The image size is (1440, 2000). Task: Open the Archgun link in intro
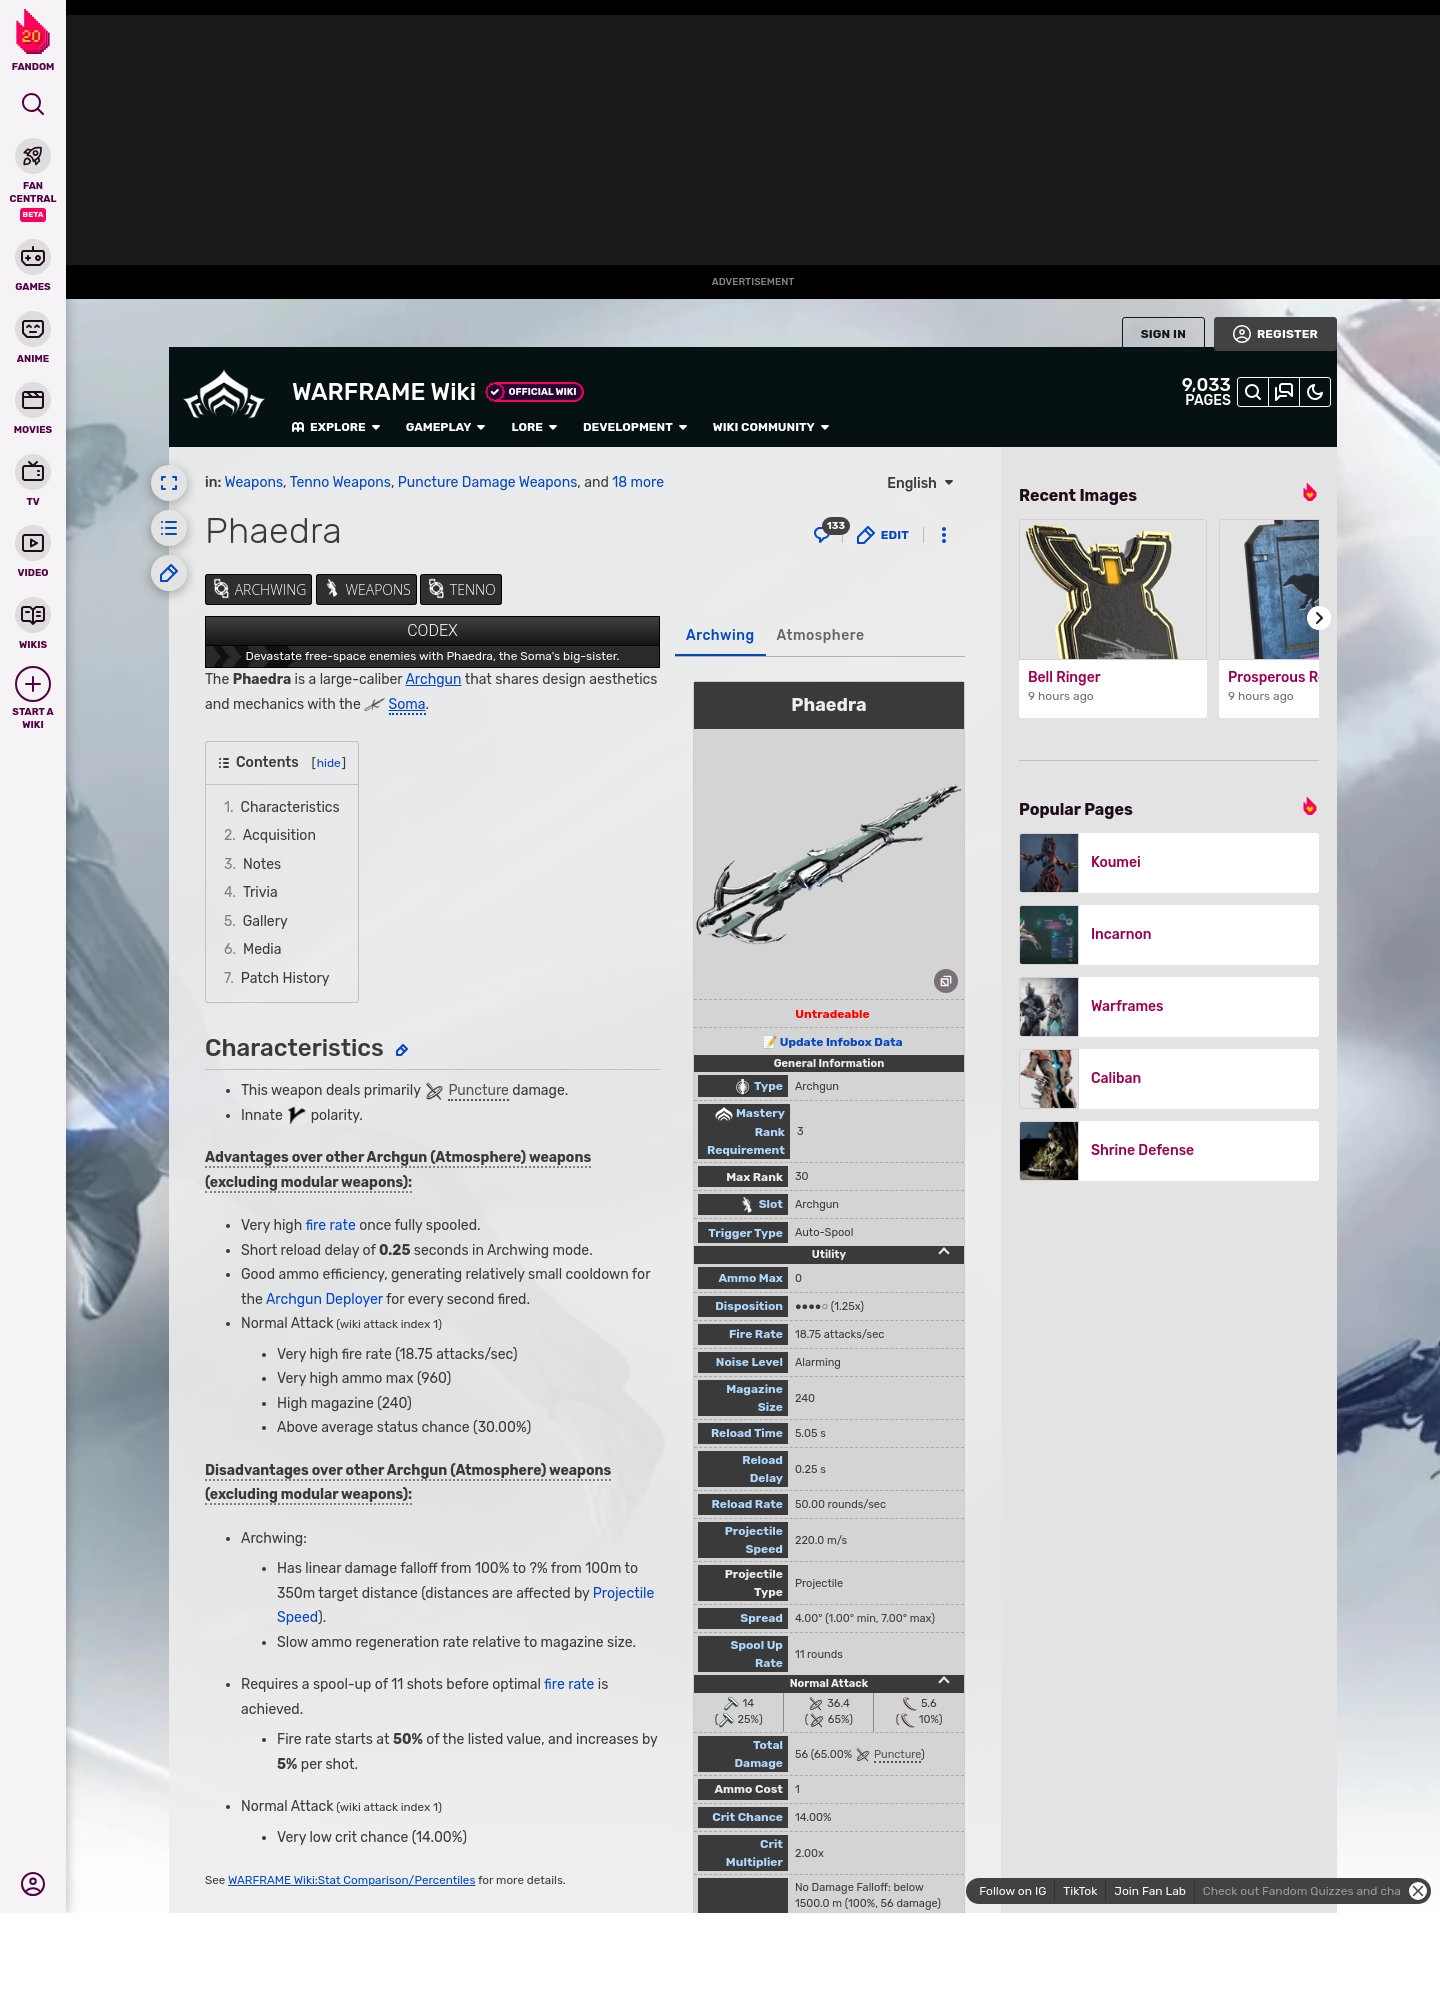pyautogui.click(x=433, y=679)
